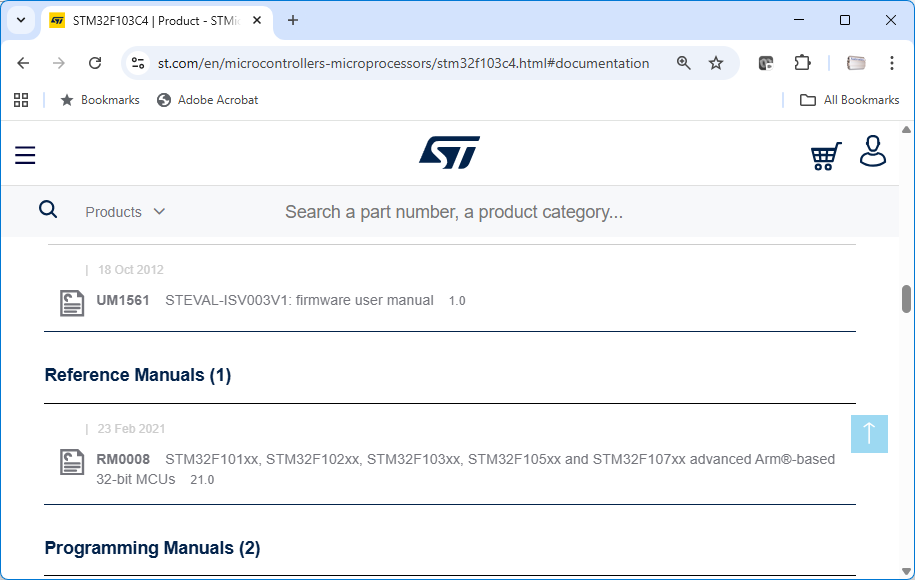Click the part number search field
This screenshot has width=915, height=580.
click(520, 212)
